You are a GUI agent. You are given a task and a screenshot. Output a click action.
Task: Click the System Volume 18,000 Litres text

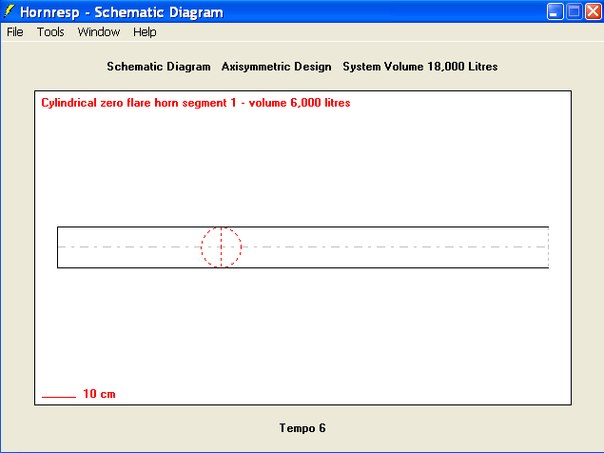tap(420, 67)
